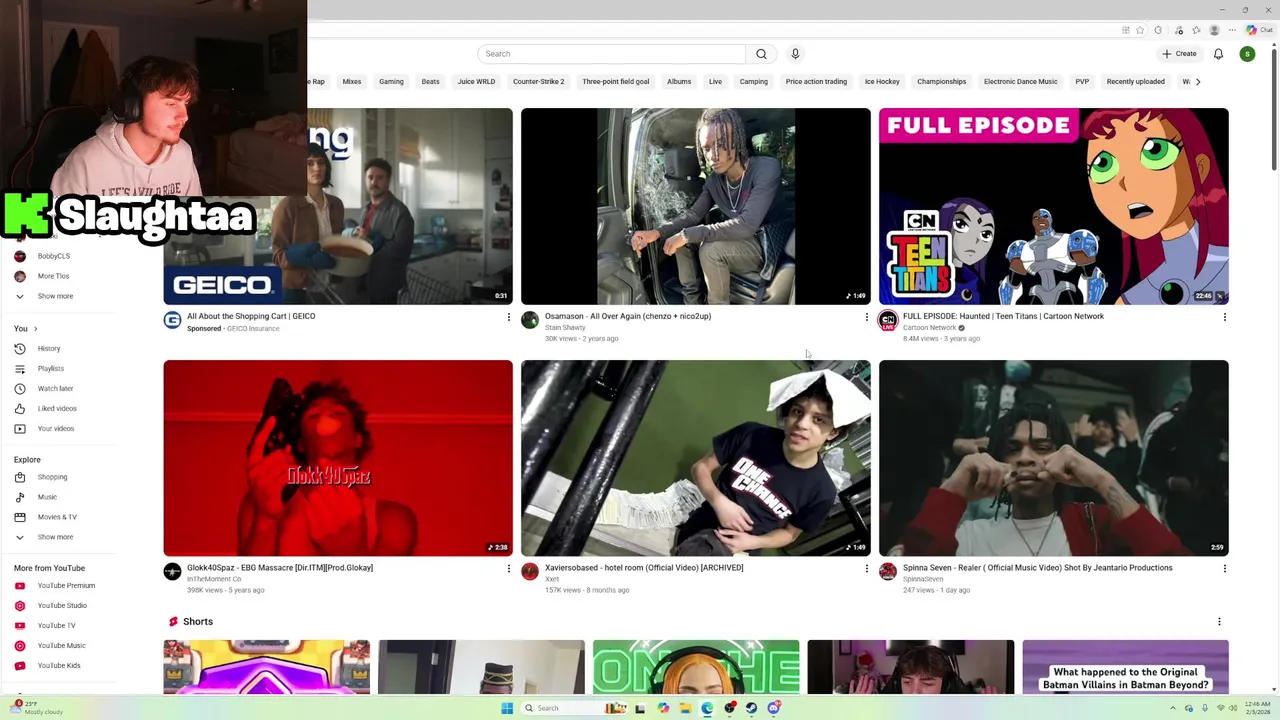Viewport: 1280px width, 720px height.
Task: Click the Create button
Action: (x=1179, y=54)
